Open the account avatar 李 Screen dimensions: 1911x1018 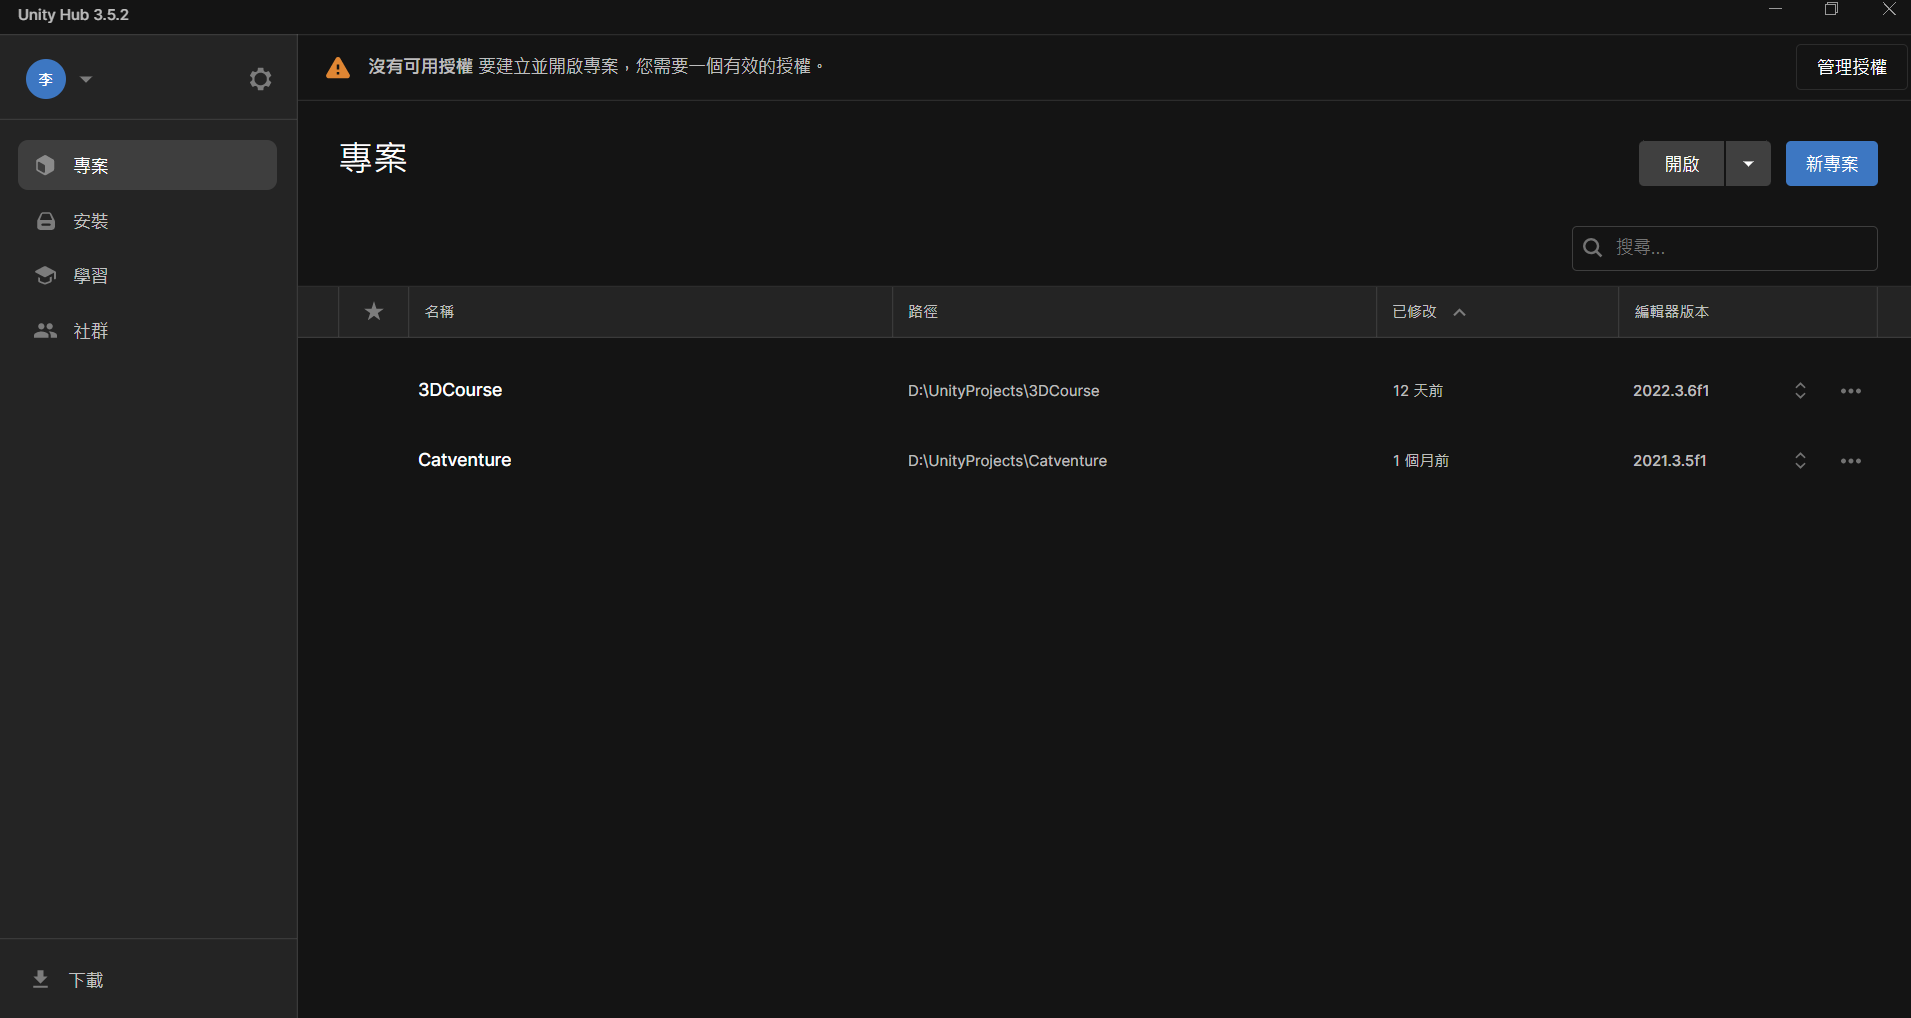46,79
